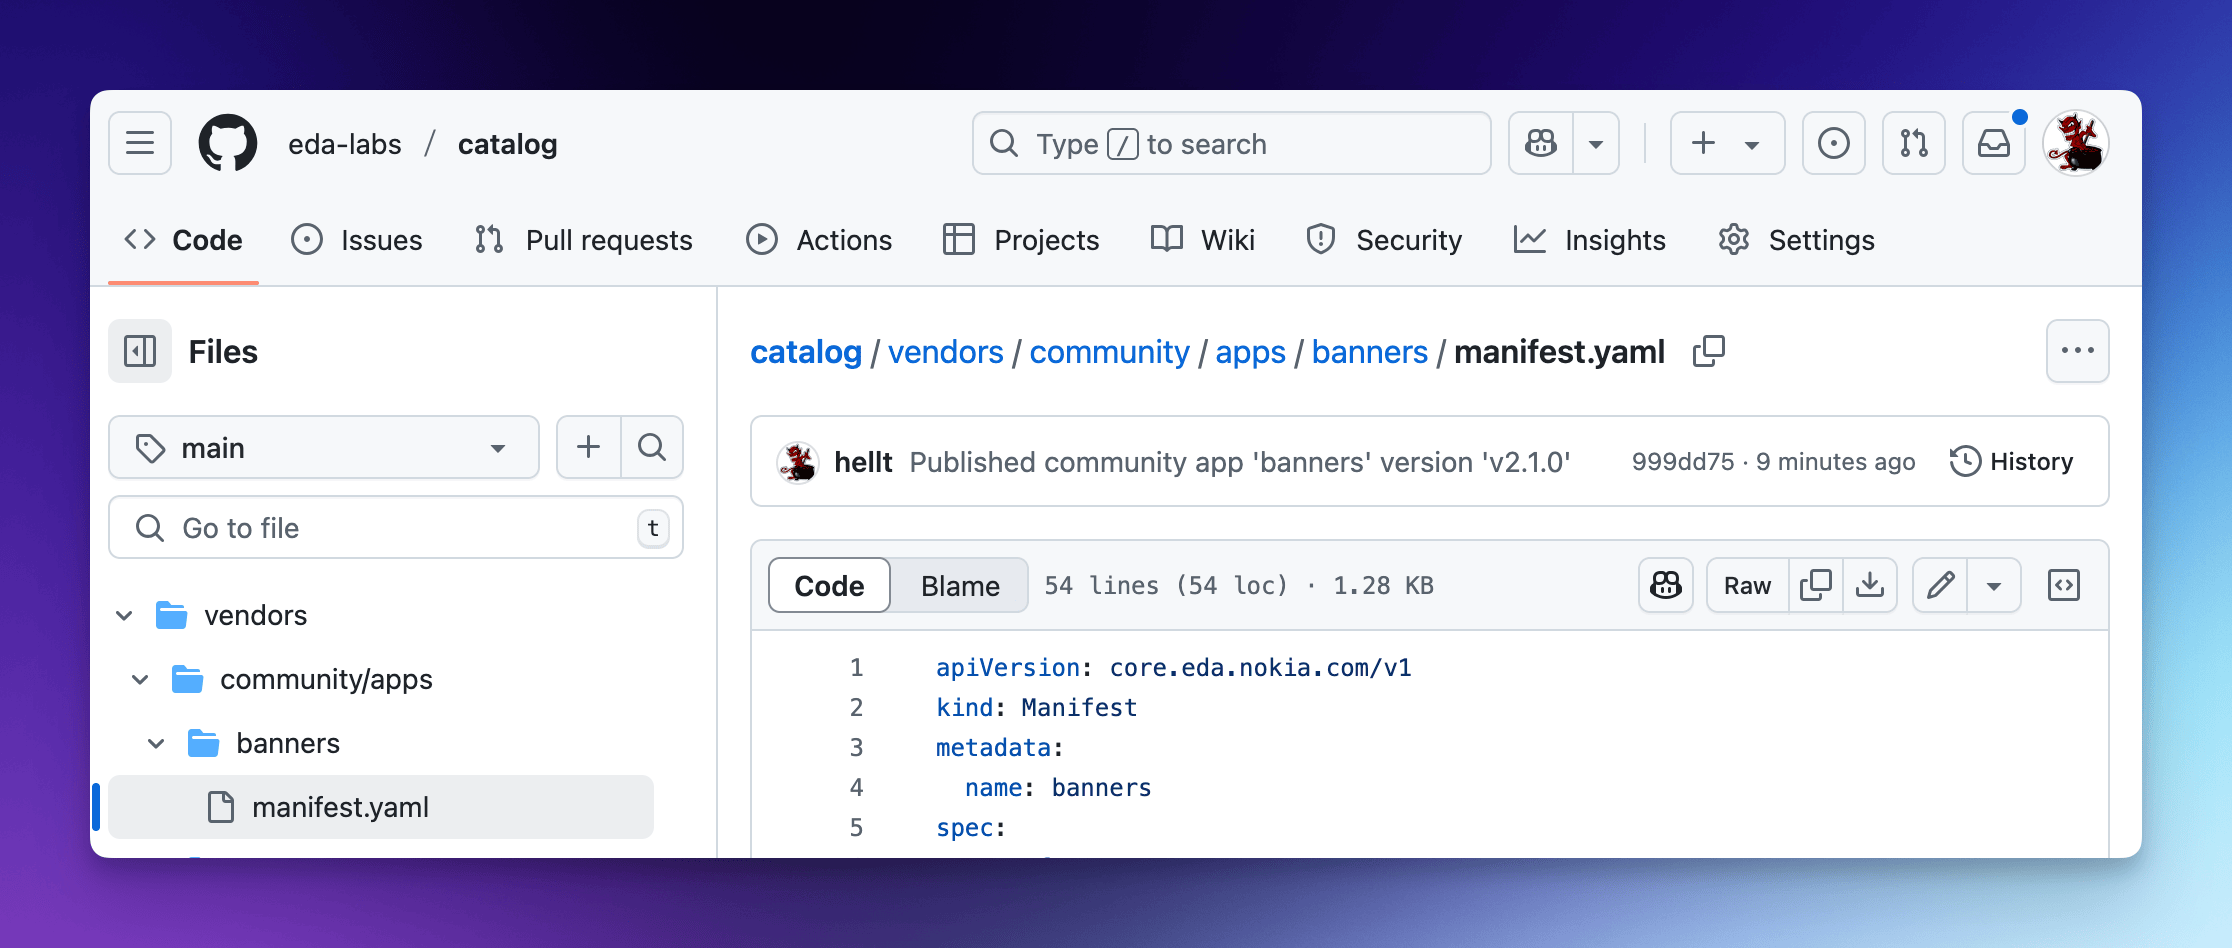View the file History

[x=2011, y=461]
